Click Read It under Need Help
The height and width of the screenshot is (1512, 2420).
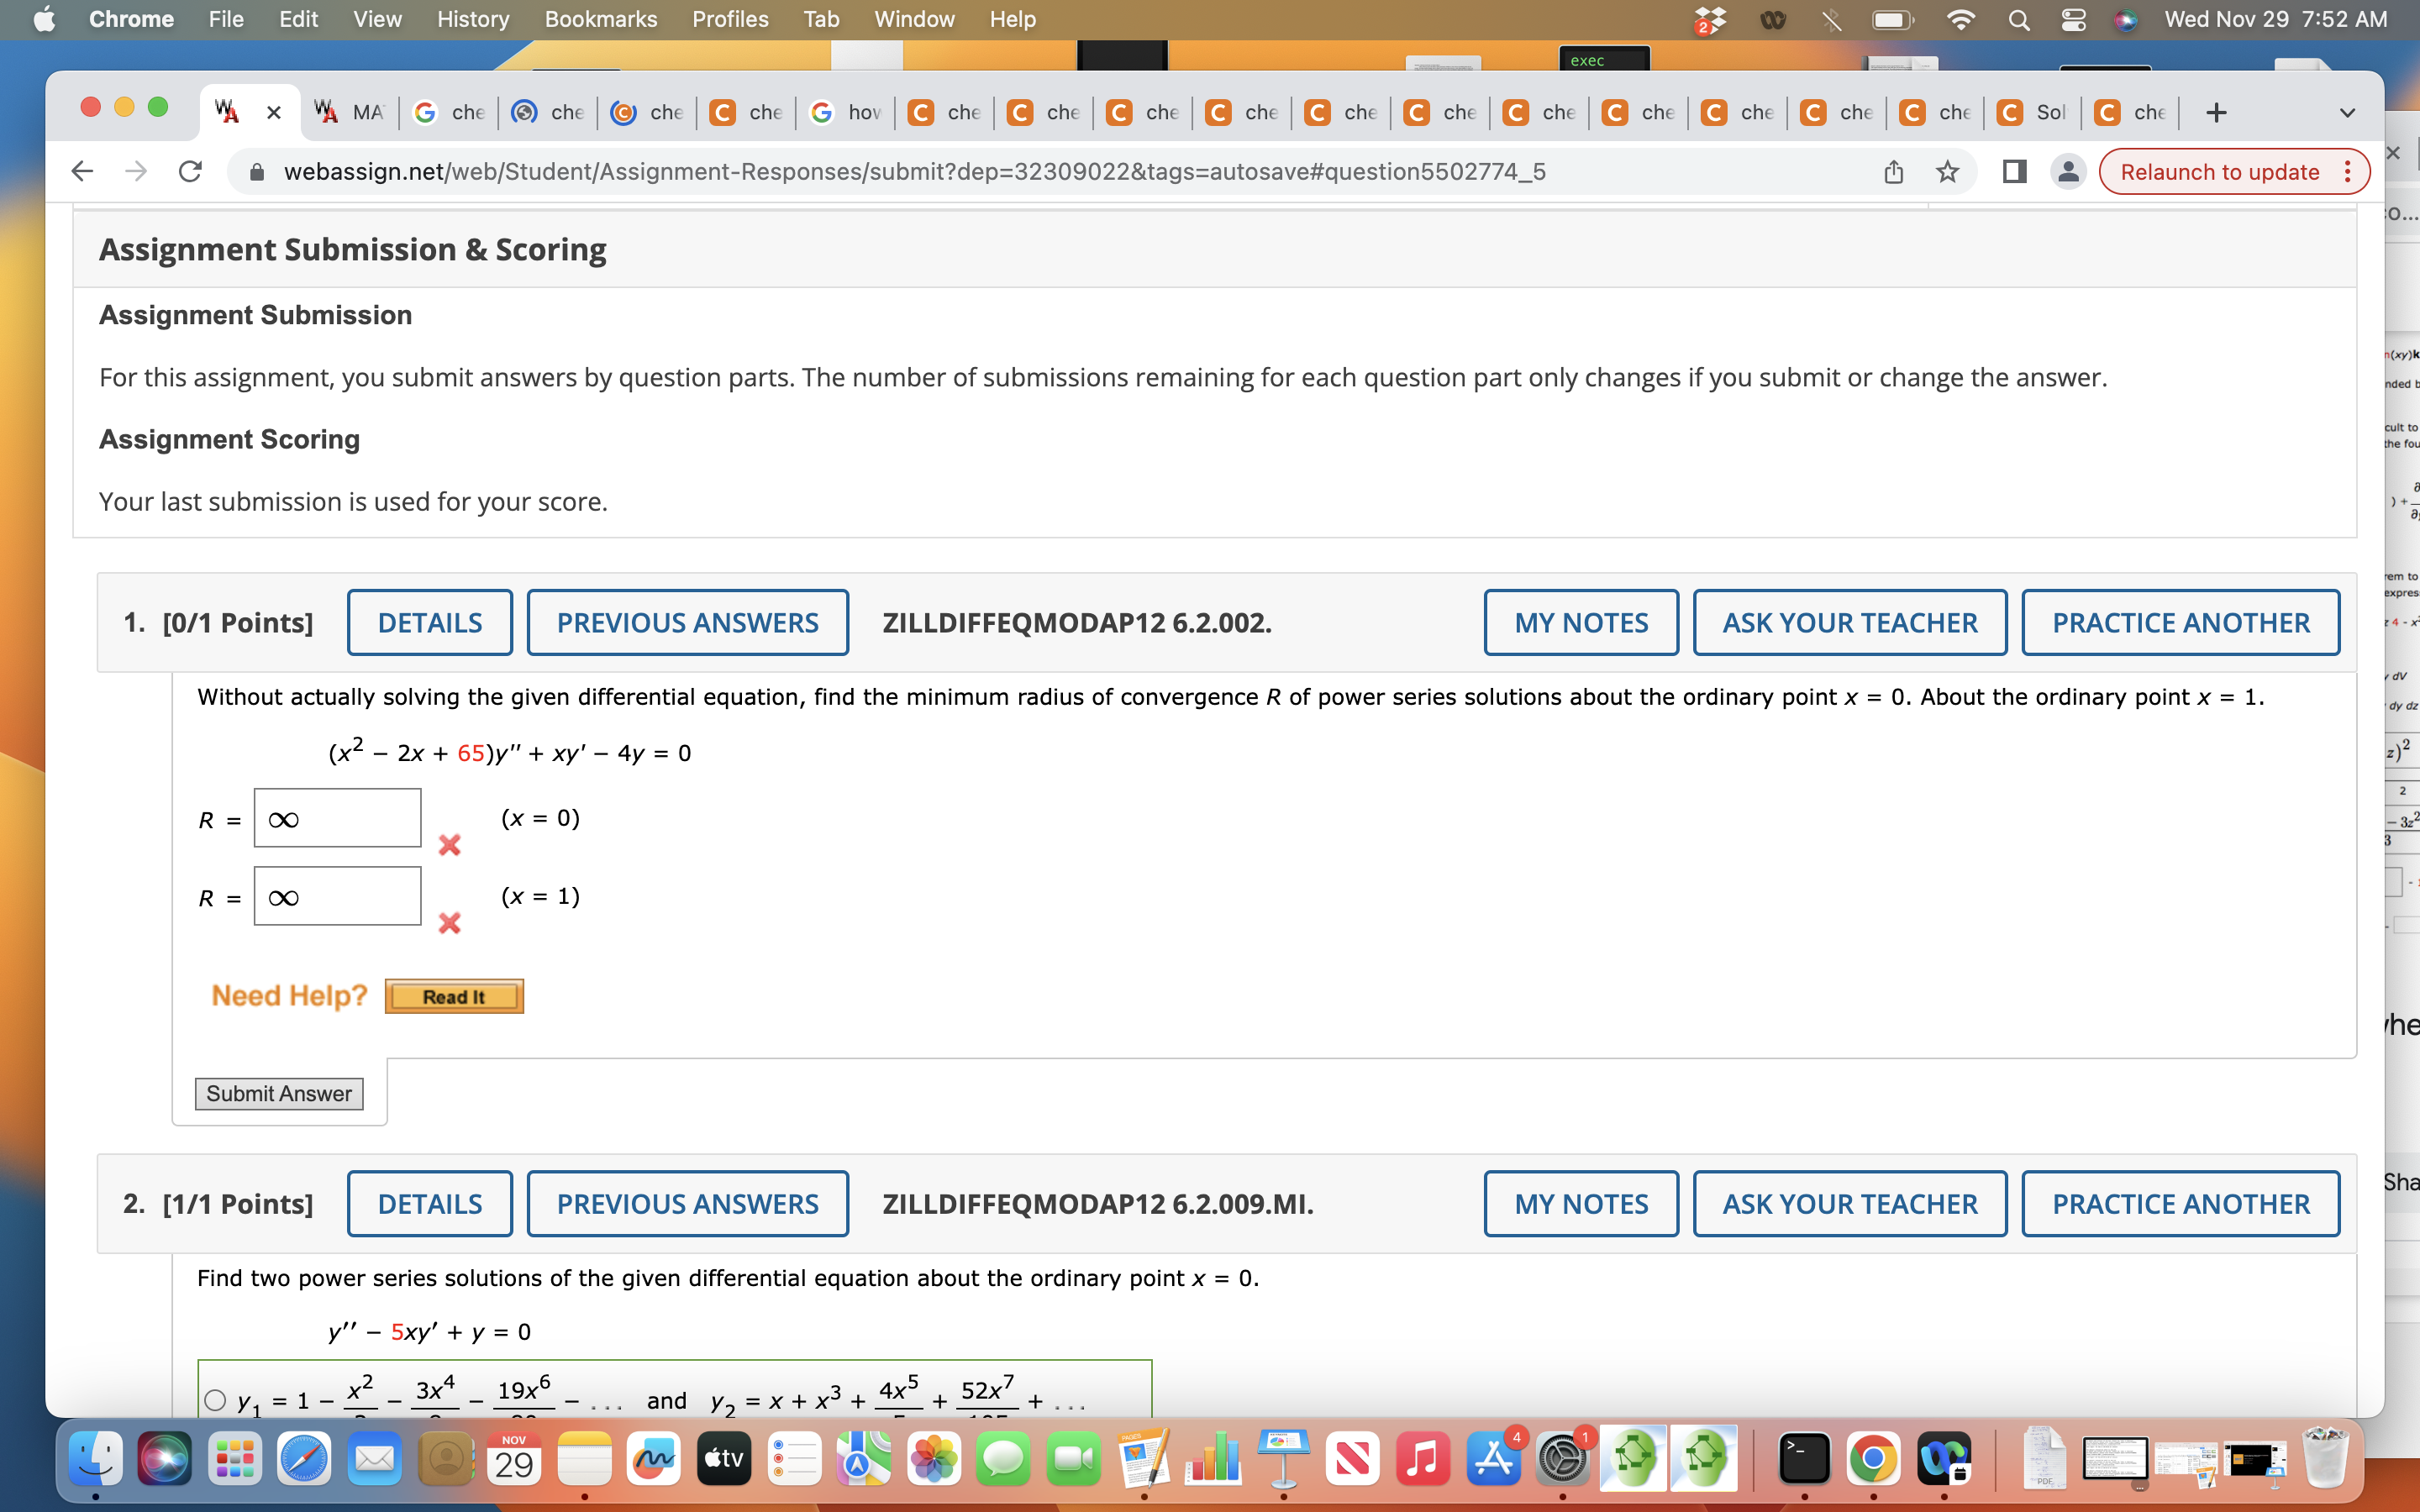[453, 996]
